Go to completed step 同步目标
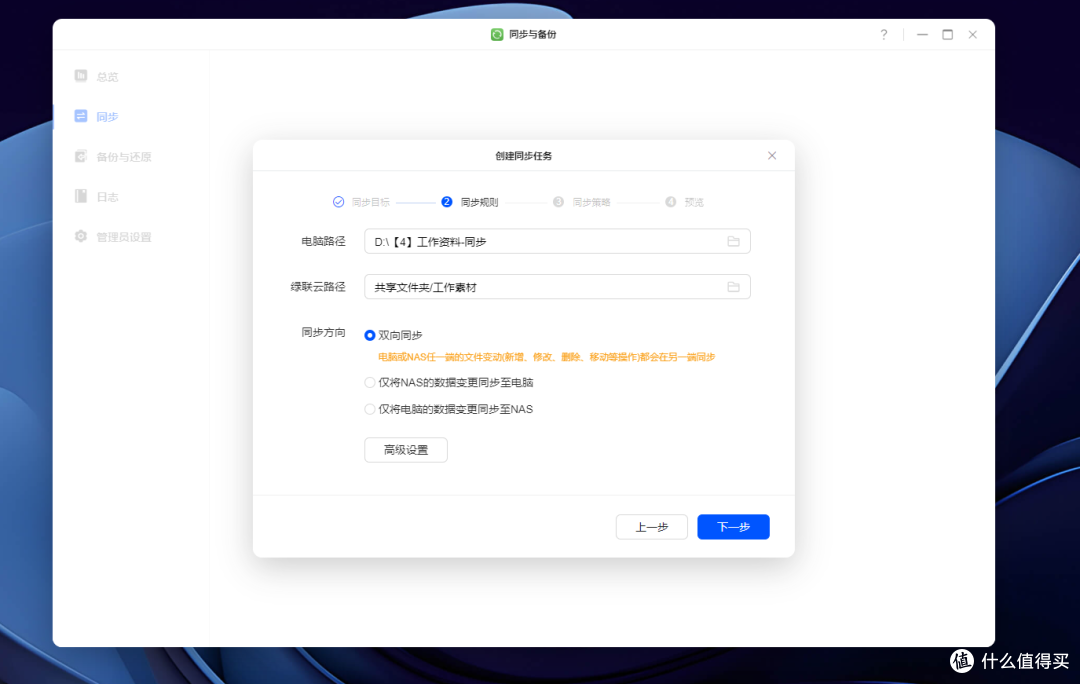1080x684 pixels. [361, 202]
